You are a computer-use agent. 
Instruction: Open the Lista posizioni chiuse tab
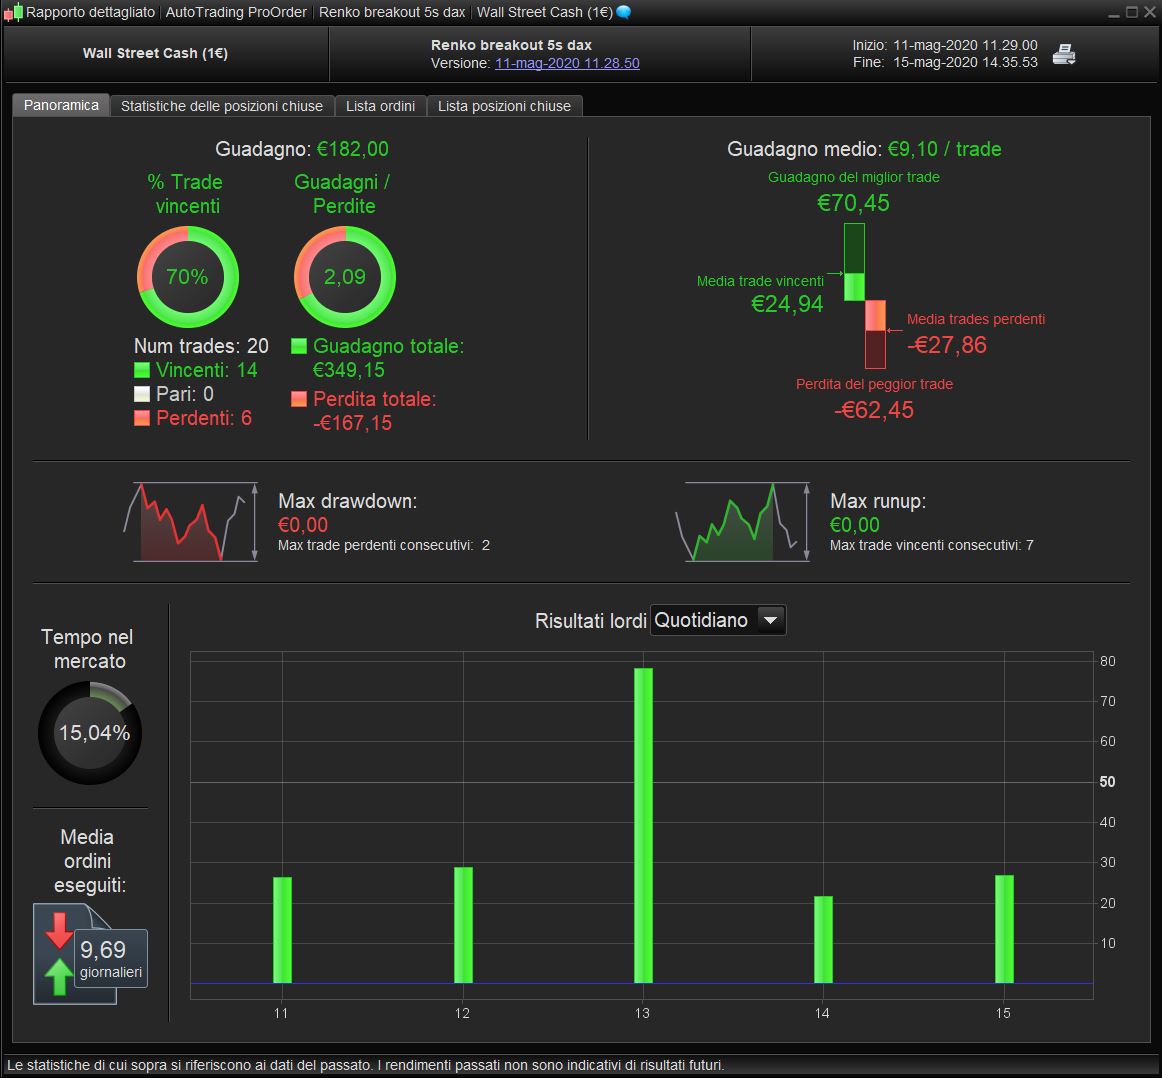[x=504, y=106]
